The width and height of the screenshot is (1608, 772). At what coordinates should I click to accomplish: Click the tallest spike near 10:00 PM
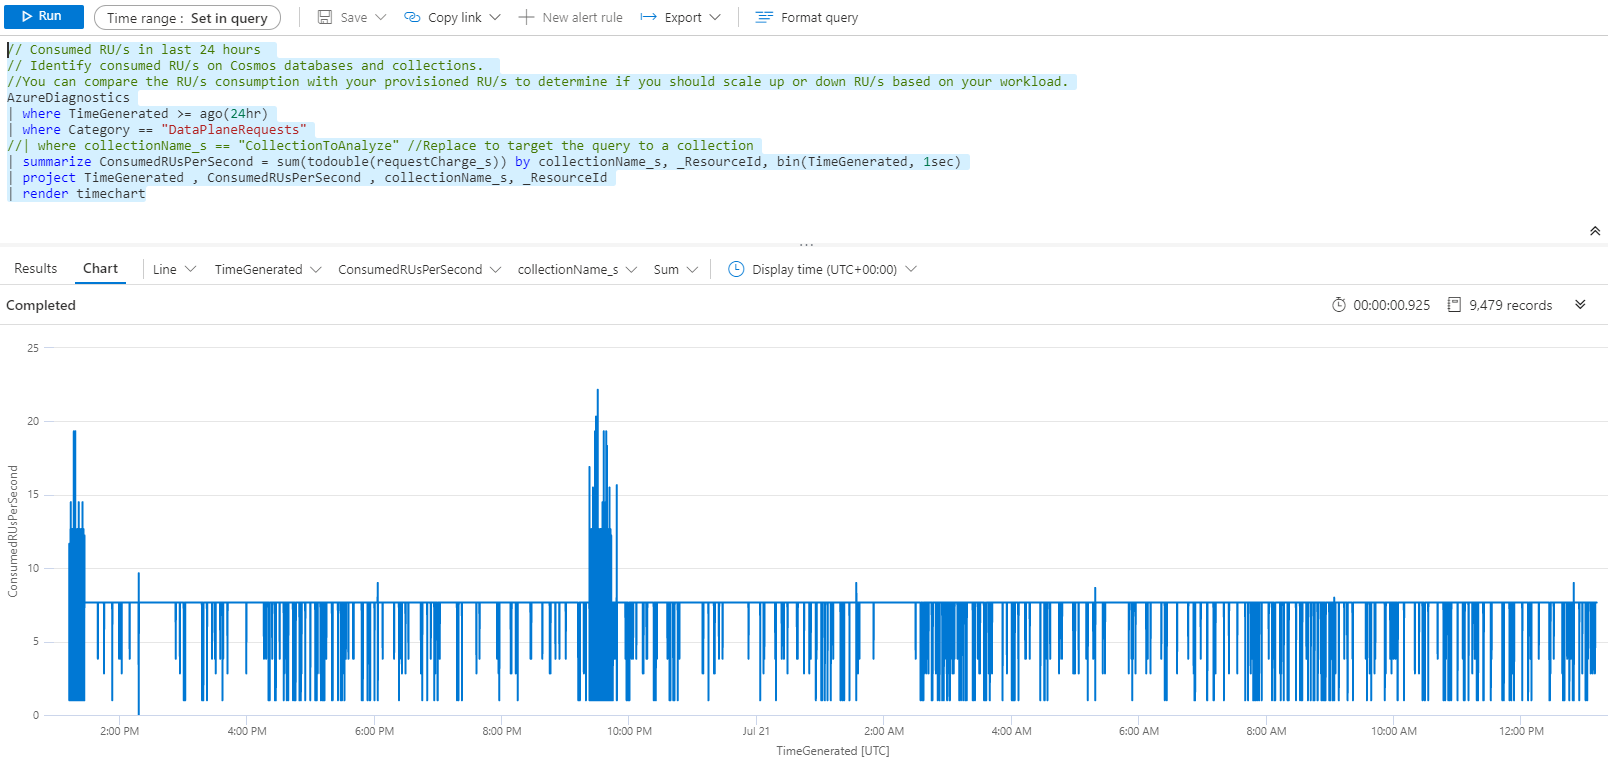pyautogui.click(x=598, y=392)
